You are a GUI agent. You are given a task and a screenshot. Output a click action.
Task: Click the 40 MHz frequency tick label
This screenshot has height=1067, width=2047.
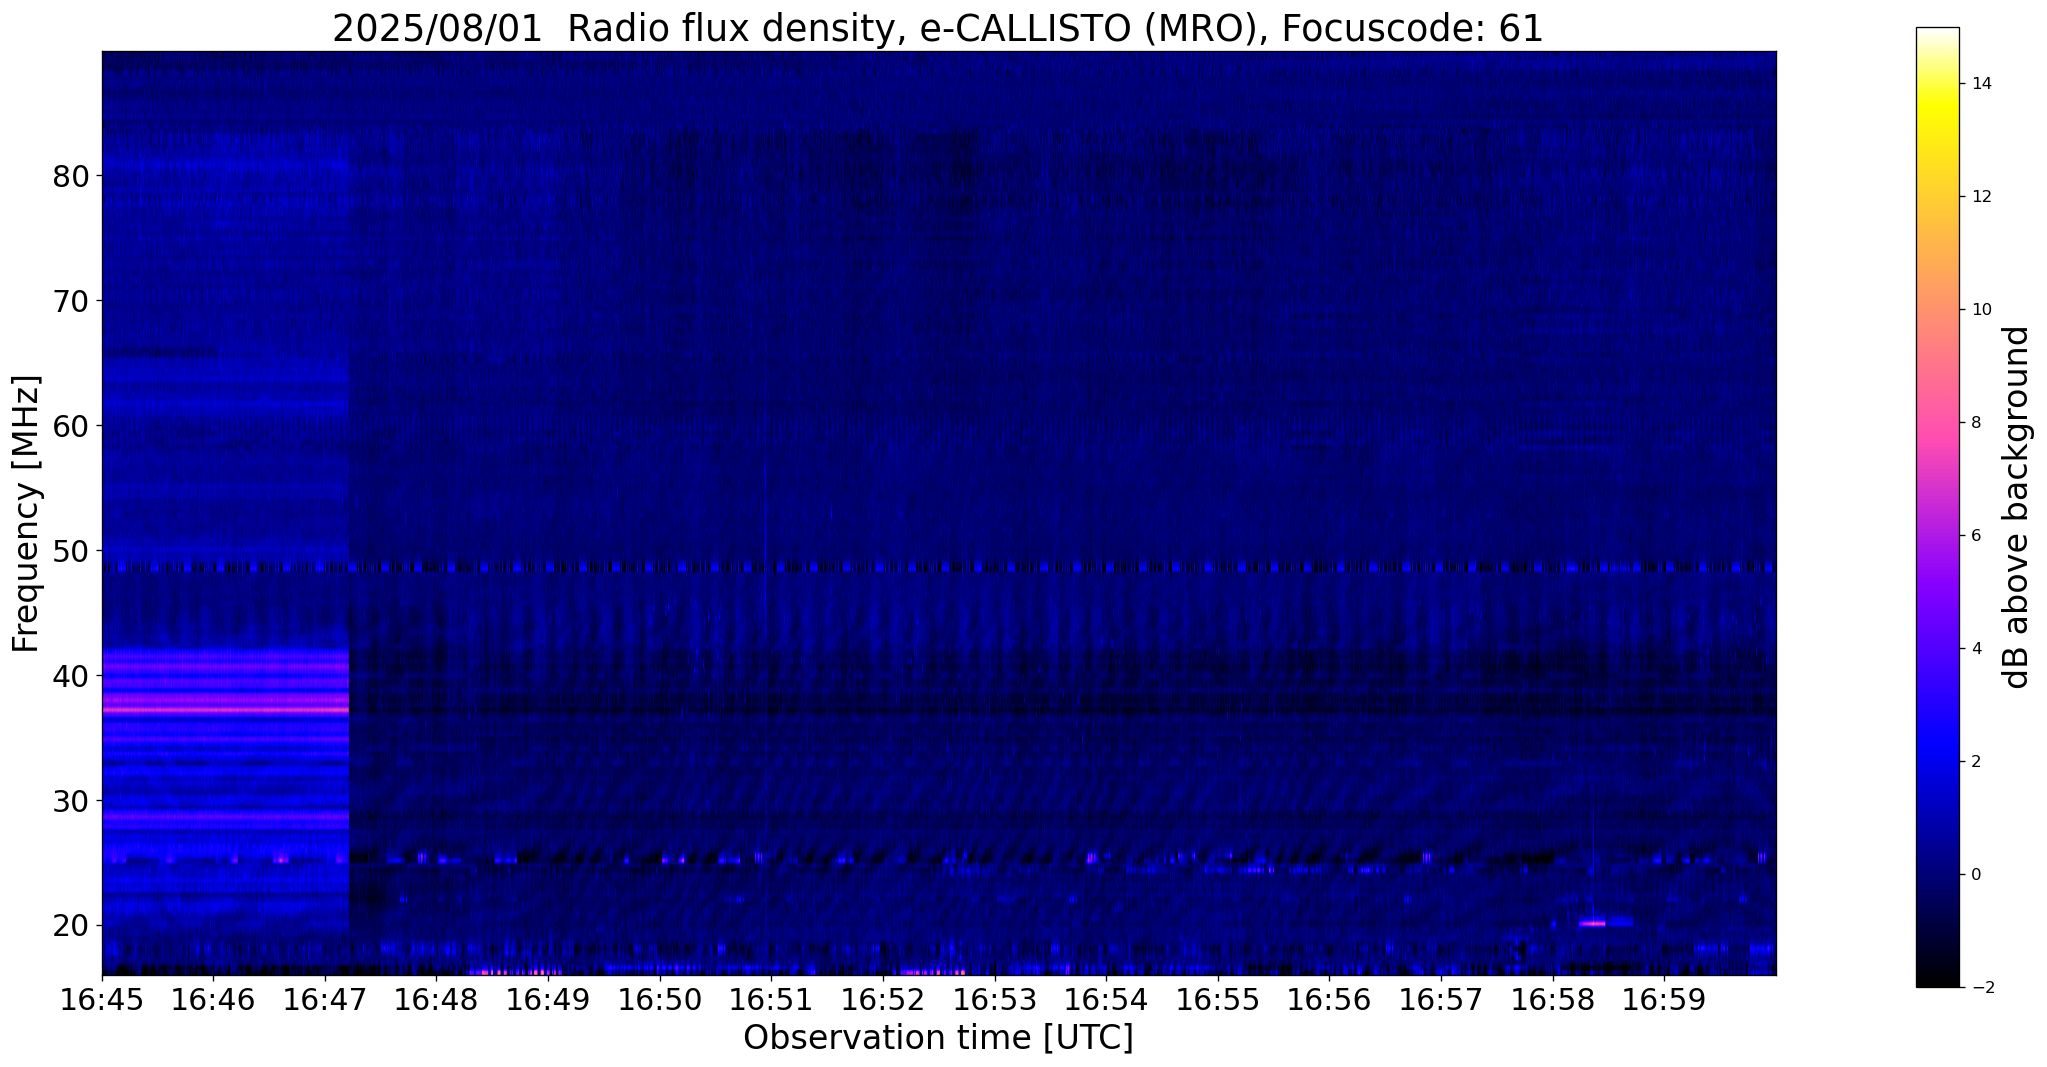[x=71, y=676]
